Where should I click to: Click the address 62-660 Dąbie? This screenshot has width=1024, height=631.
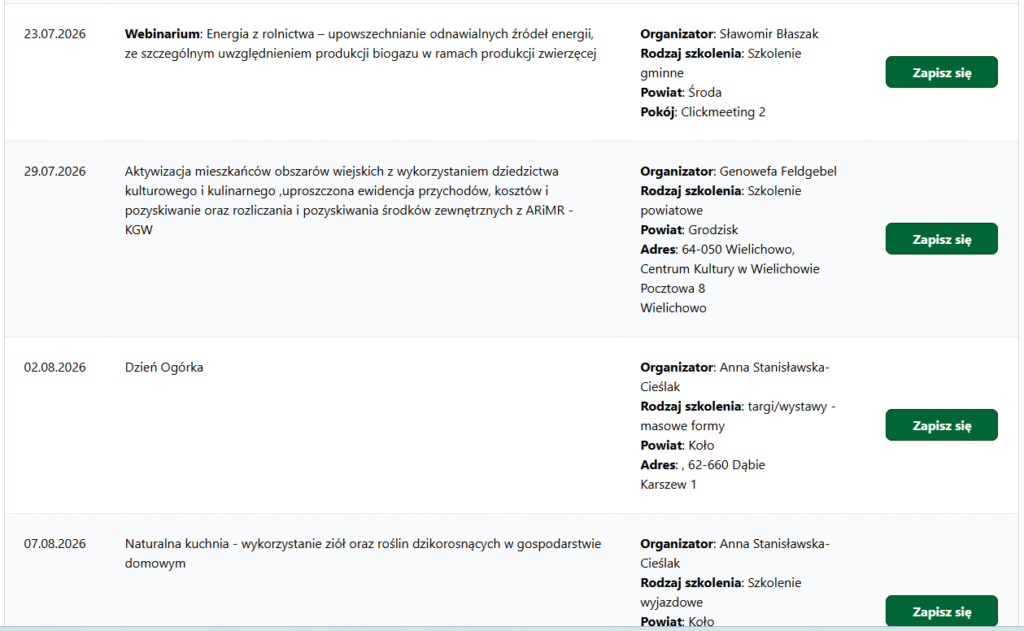(x=726, y=465)
